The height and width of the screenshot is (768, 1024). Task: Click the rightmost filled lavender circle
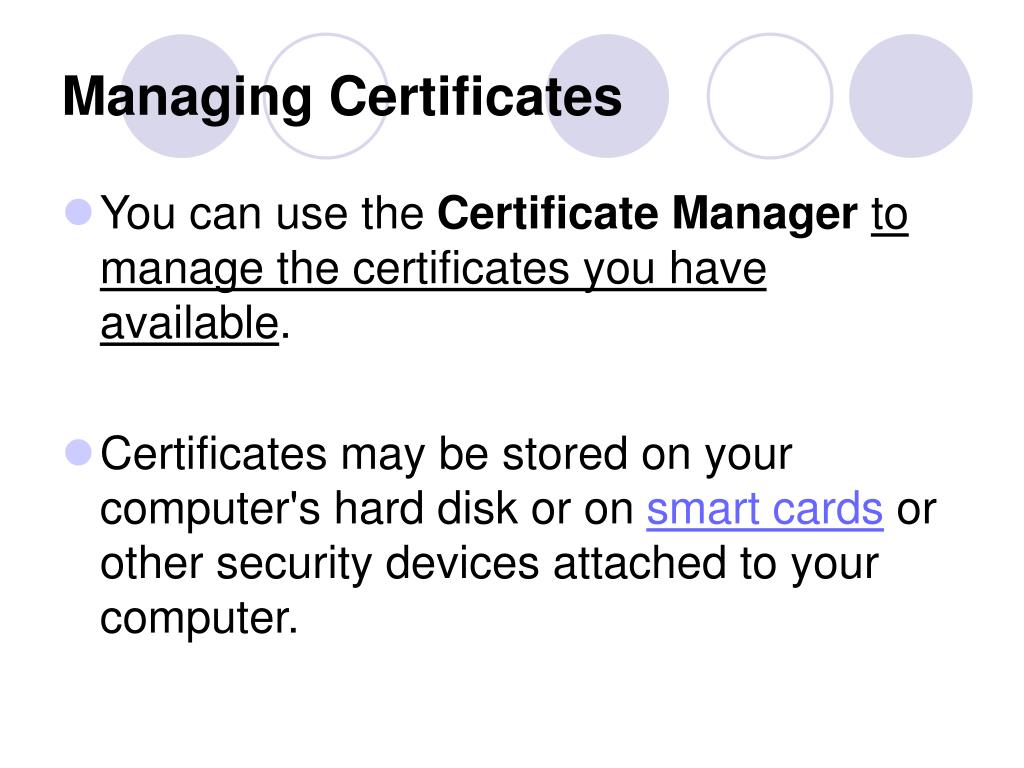(x=911, y=96)
